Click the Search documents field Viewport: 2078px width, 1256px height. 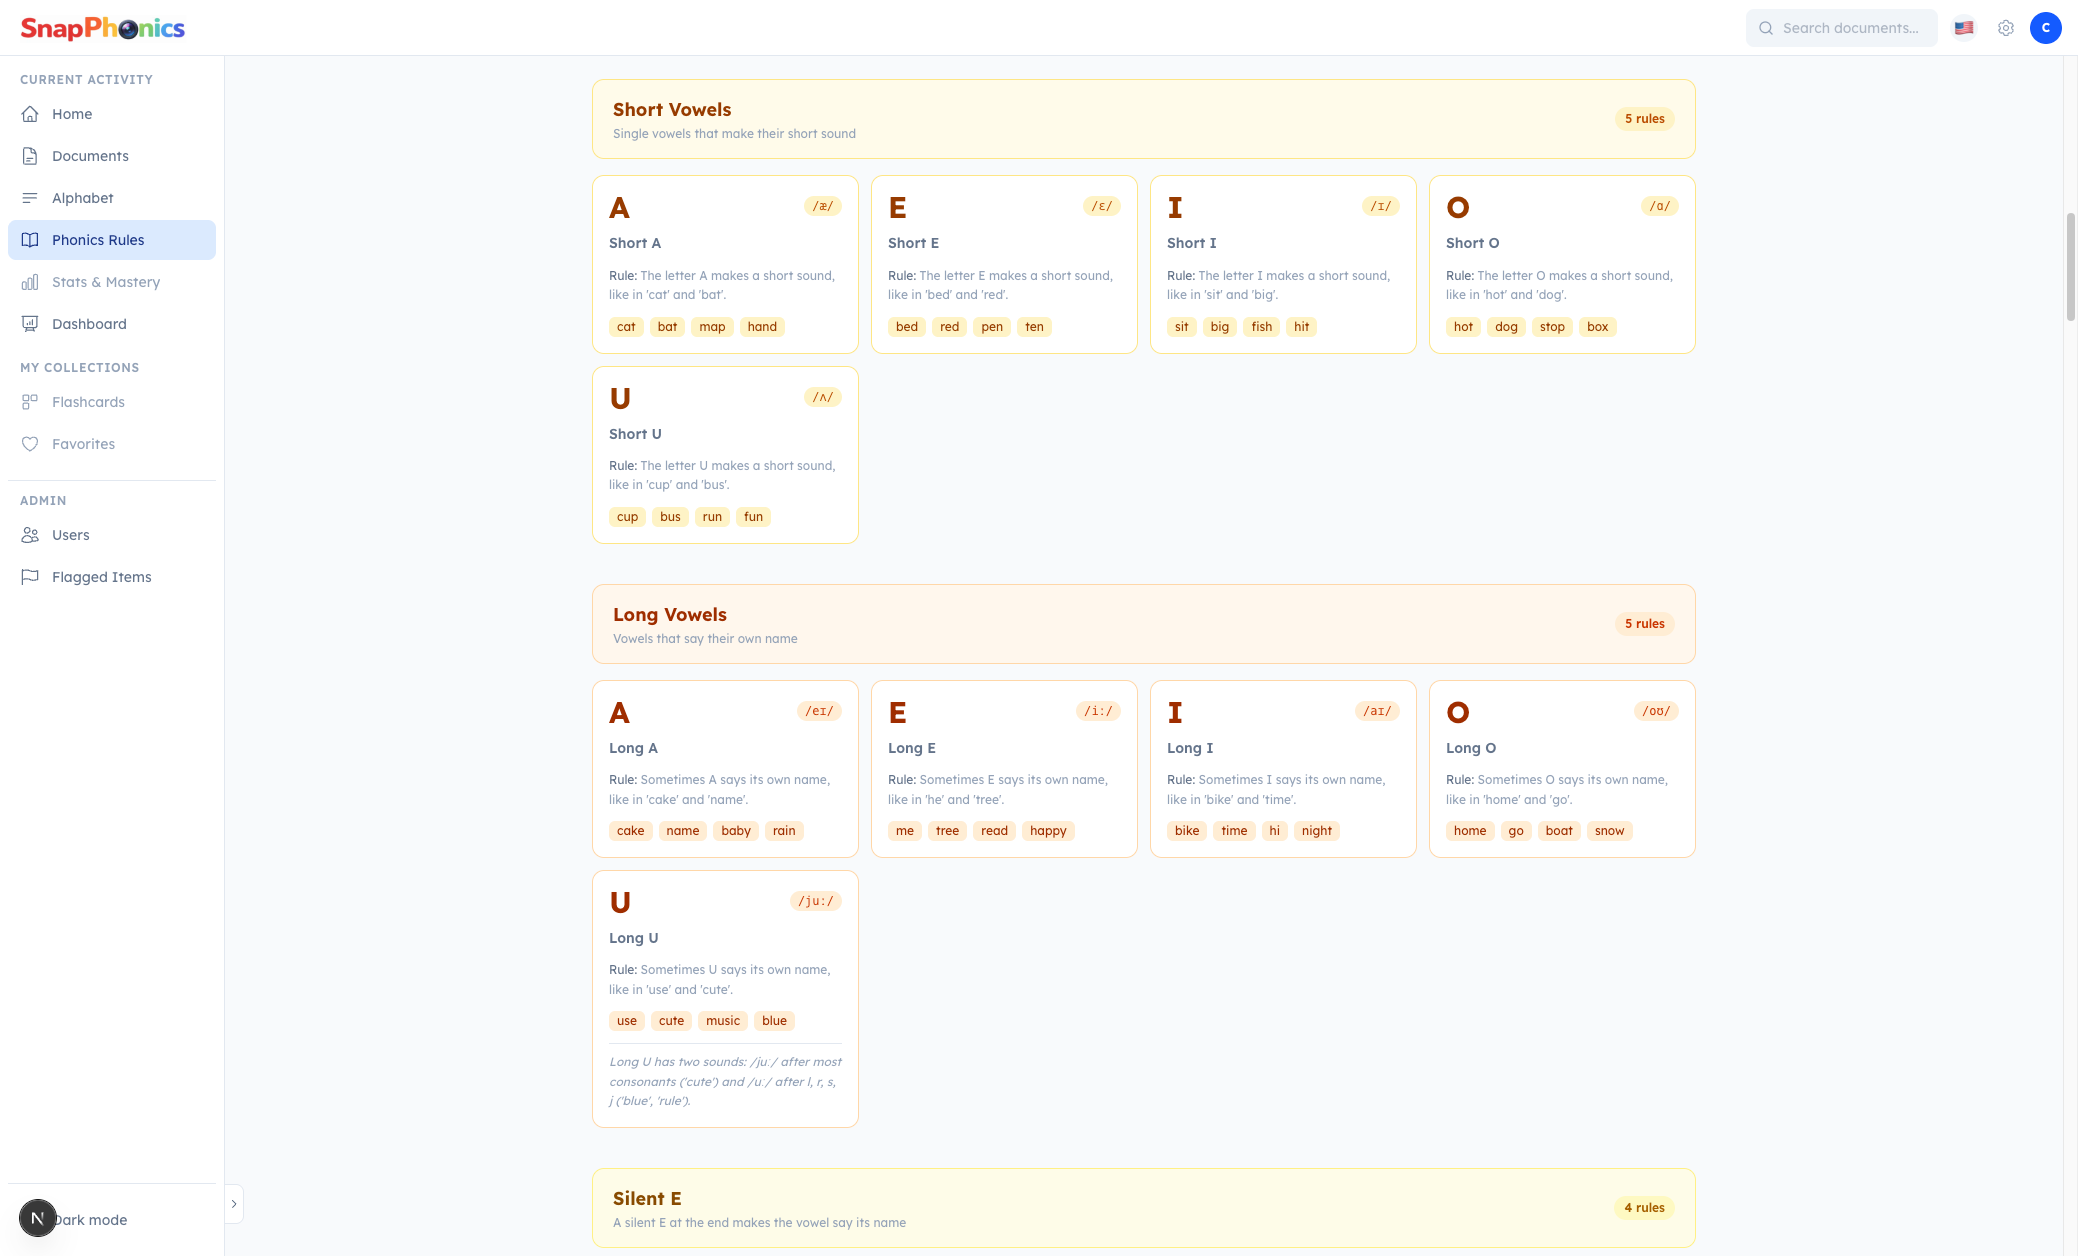[1849, 28]
